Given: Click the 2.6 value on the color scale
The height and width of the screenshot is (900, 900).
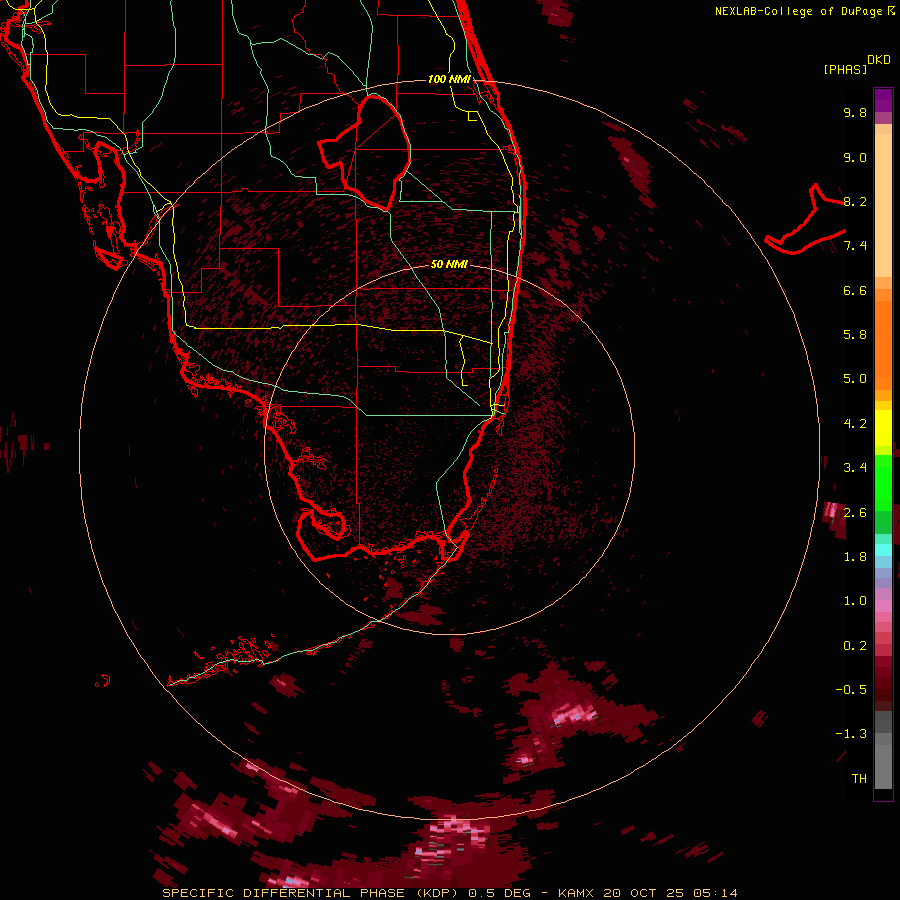Looking at the screenshot, I should (x=855, y=513).
